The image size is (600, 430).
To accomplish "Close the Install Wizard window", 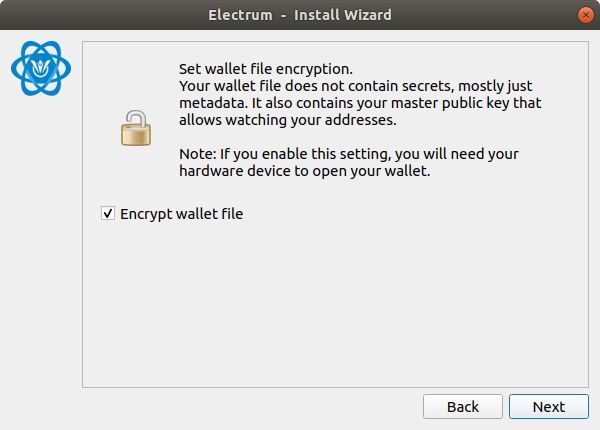I will (585, 15).
